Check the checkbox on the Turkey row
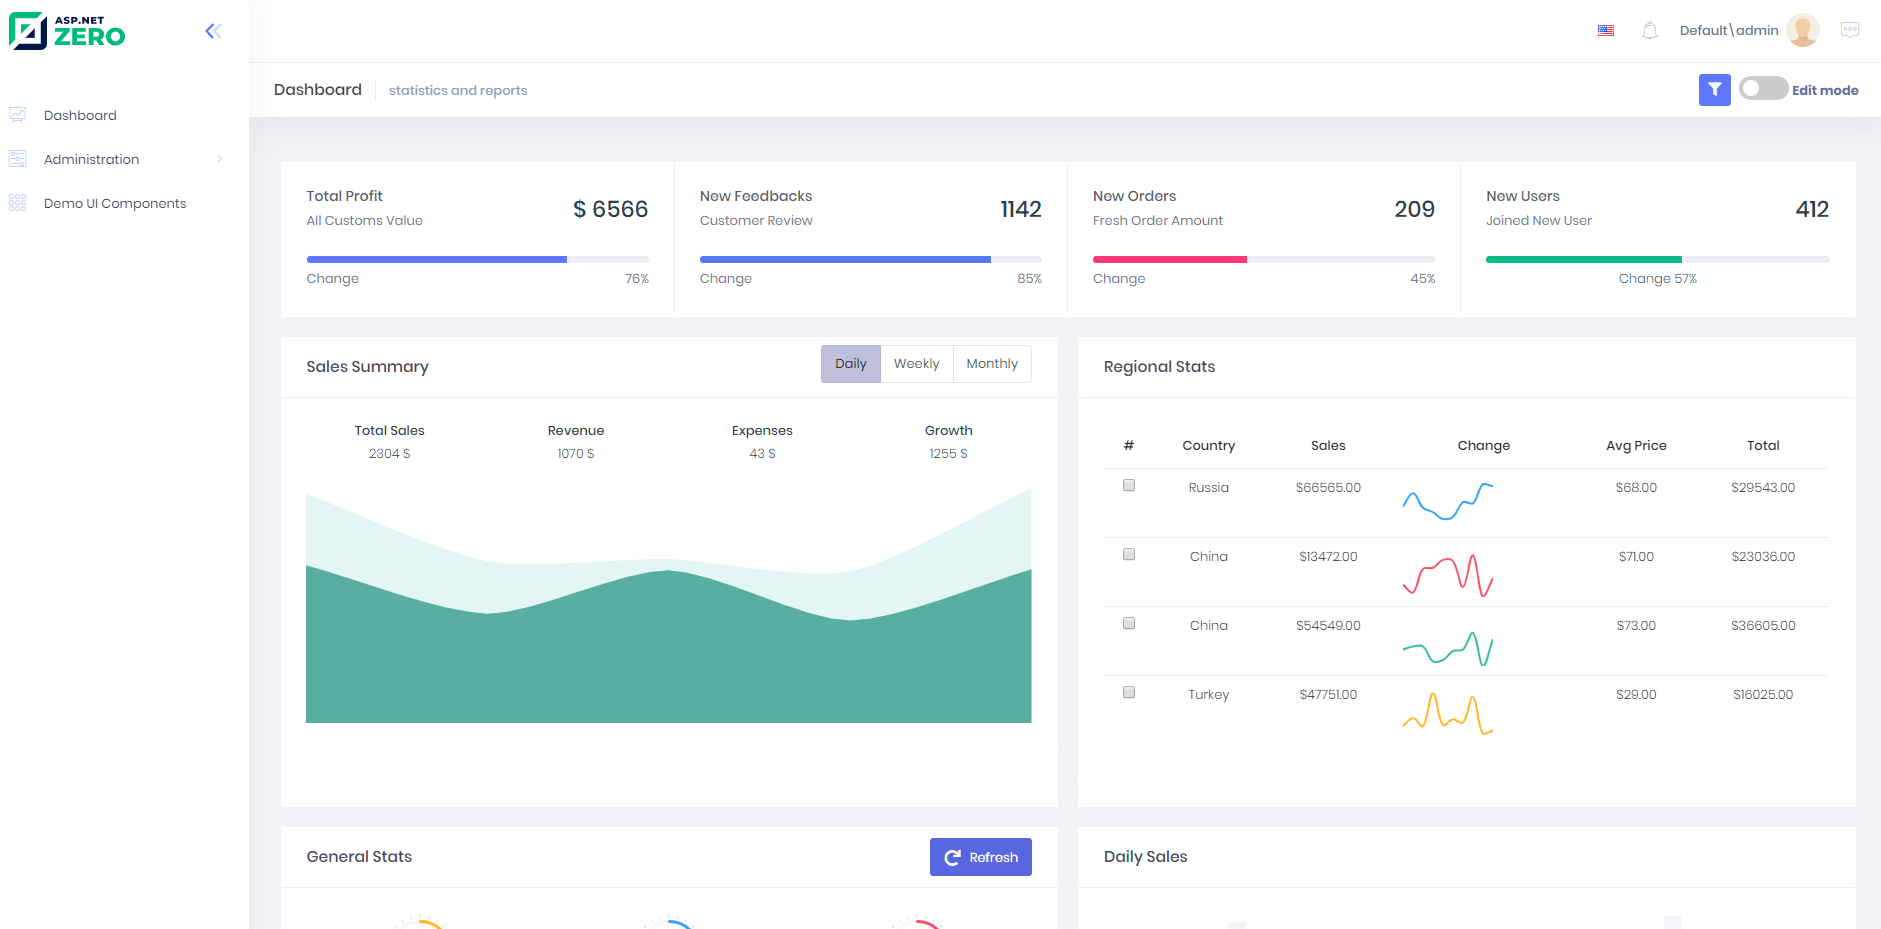1881x929 pixels. tap(1128, 691)
